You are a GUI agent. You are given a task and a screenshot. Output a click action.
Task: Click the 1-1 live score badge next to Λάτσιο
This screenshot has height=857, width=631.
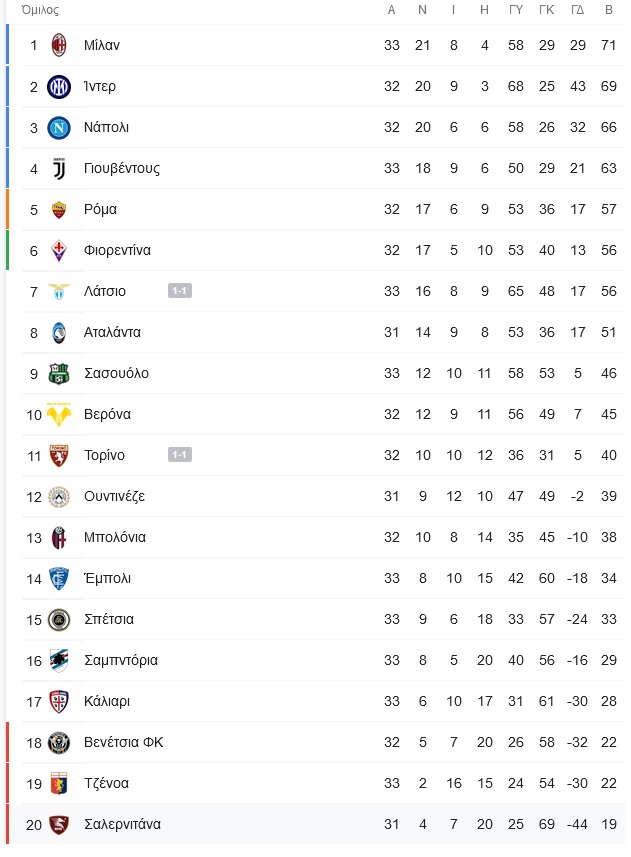click(x=180, y=291)
